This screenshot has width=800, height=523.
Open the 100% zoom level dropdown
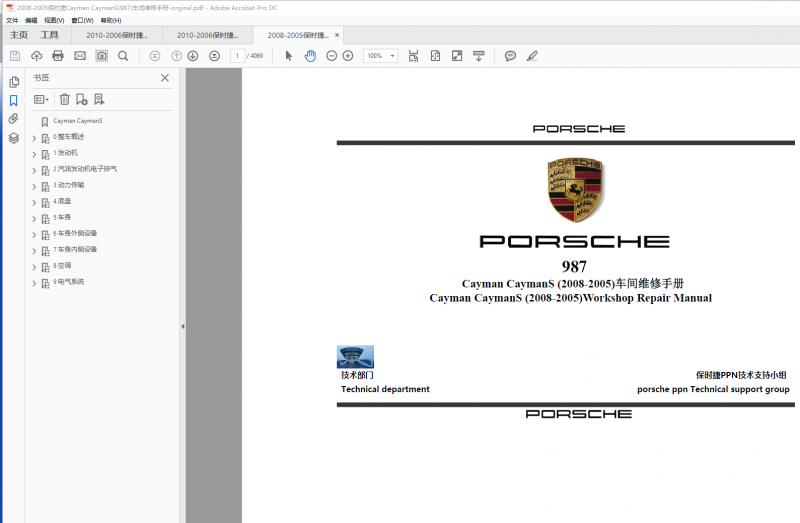point(392,56)
